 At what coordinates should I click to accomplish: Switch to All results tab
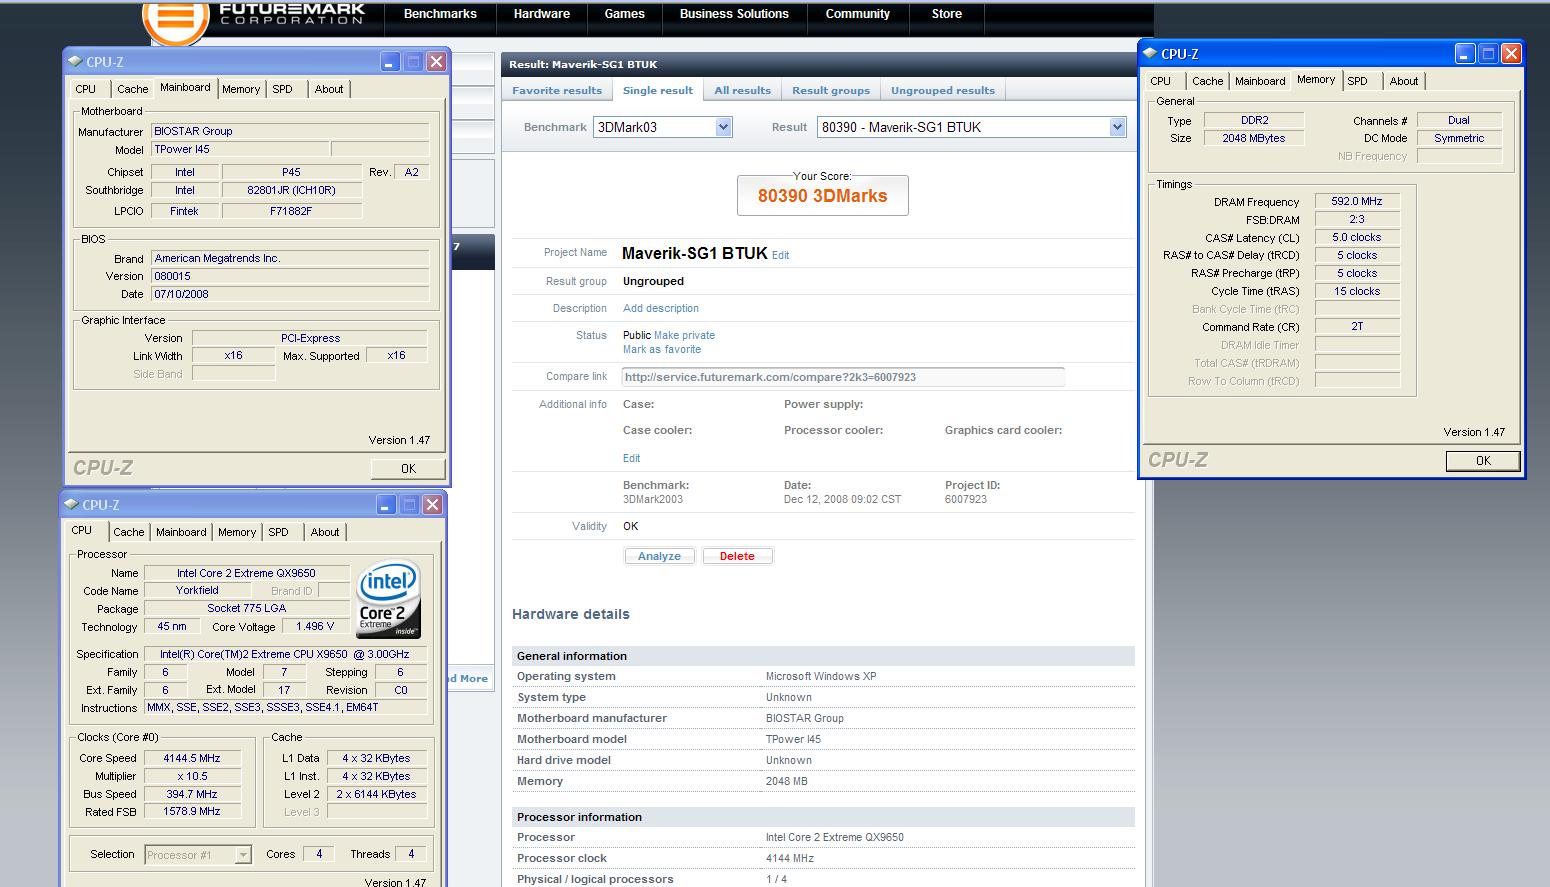coord(743,90)
